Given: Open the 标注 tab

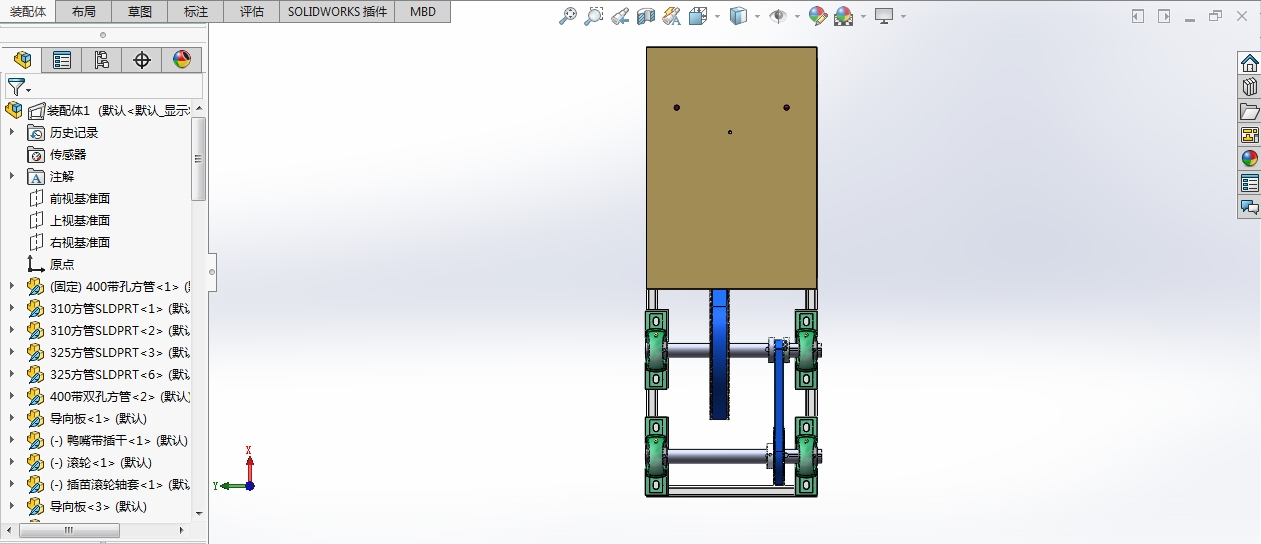Looking at the screenshot, I should (x=197, y=12).
